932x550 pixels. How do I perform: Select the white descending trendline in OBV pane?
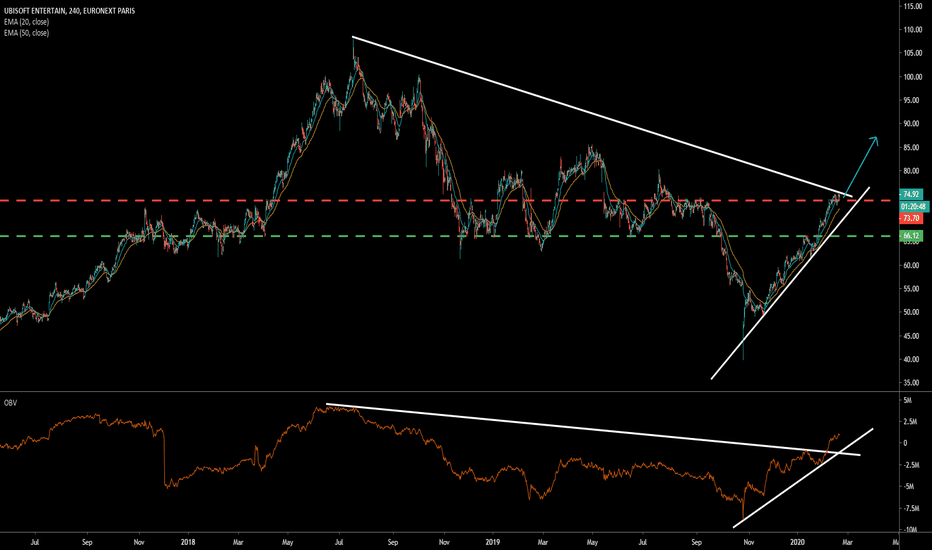(593, 429)
